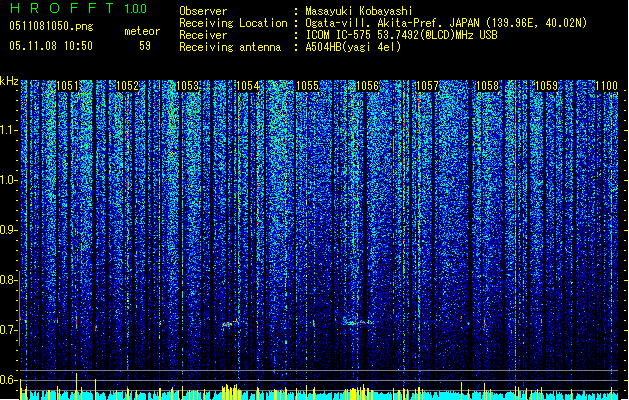This screenshot has height=400, width=629.
Task: Click the 1.1 frequency axis label
Action: click(8, 130)
